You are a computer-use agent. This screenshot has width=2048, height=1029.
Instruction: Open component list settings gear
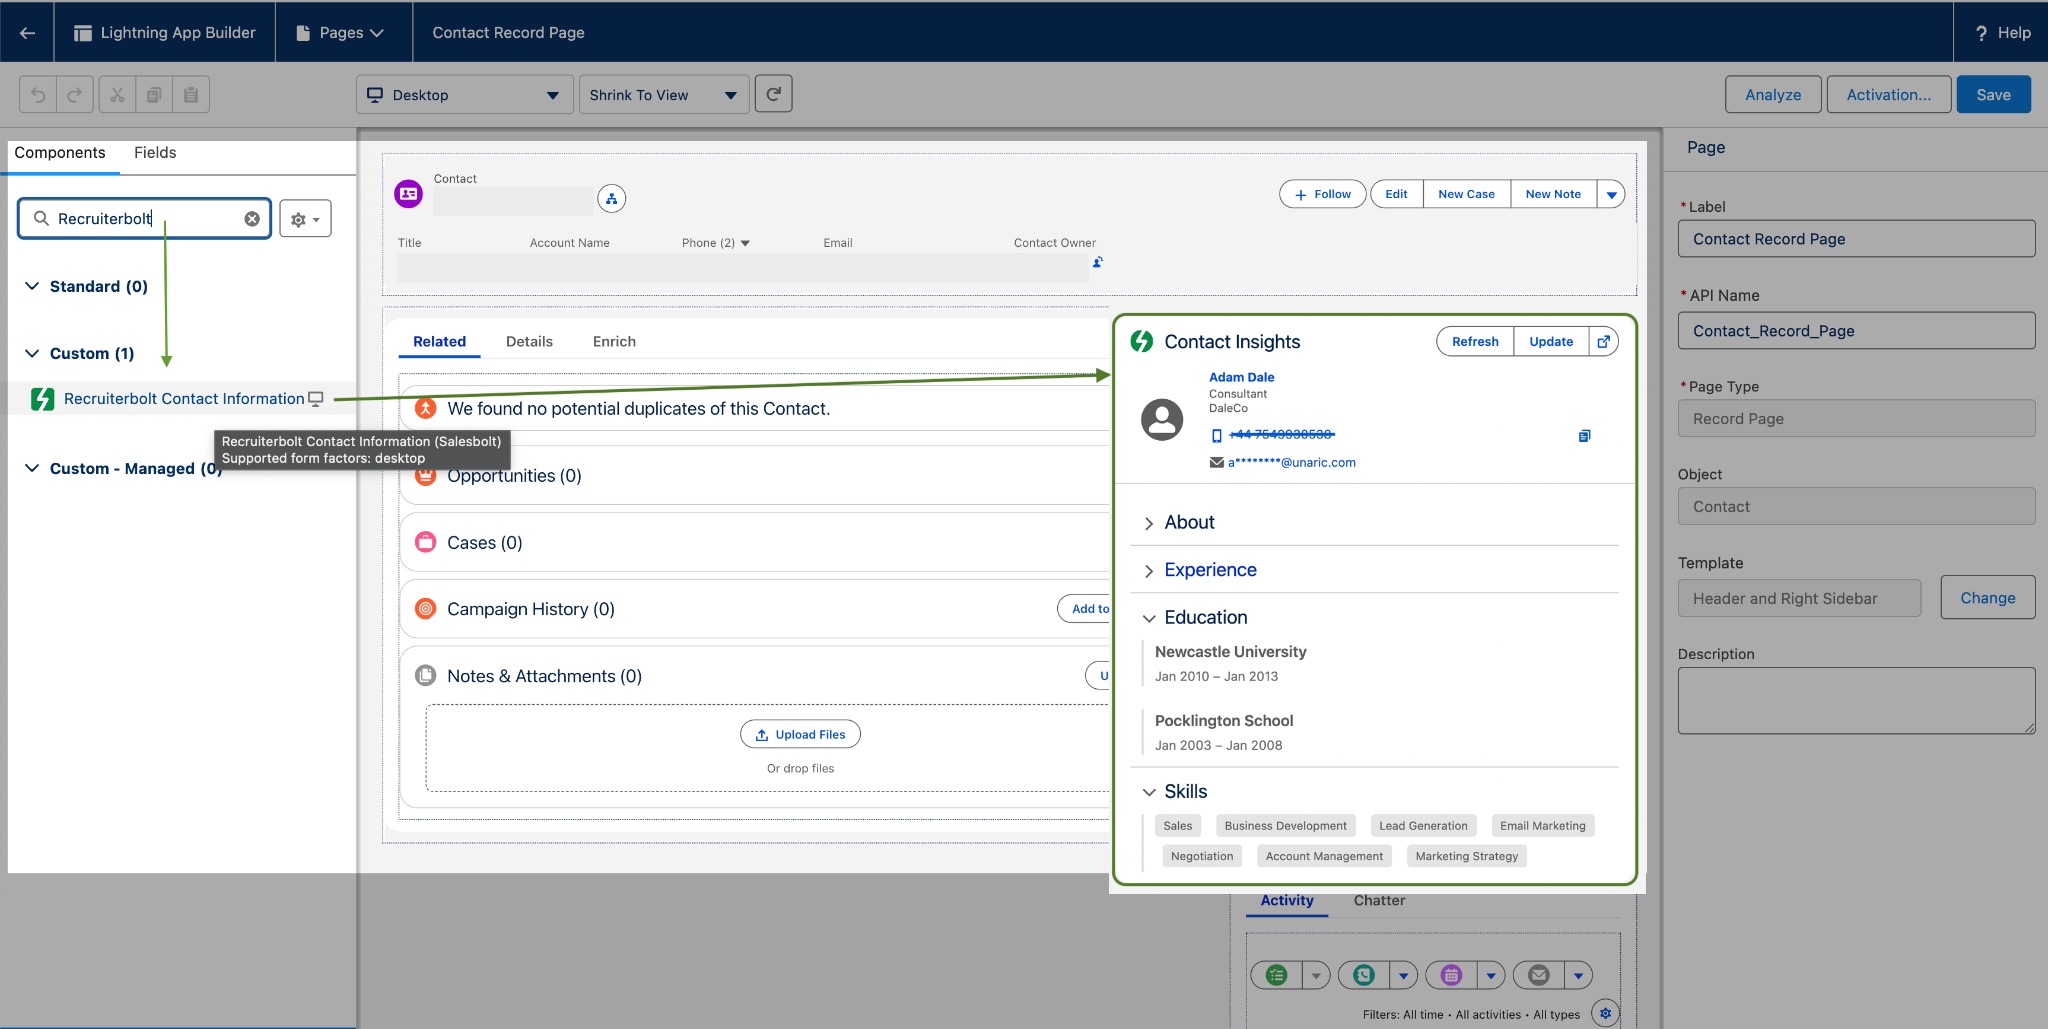pyautogui.click(x=305, y=219)
